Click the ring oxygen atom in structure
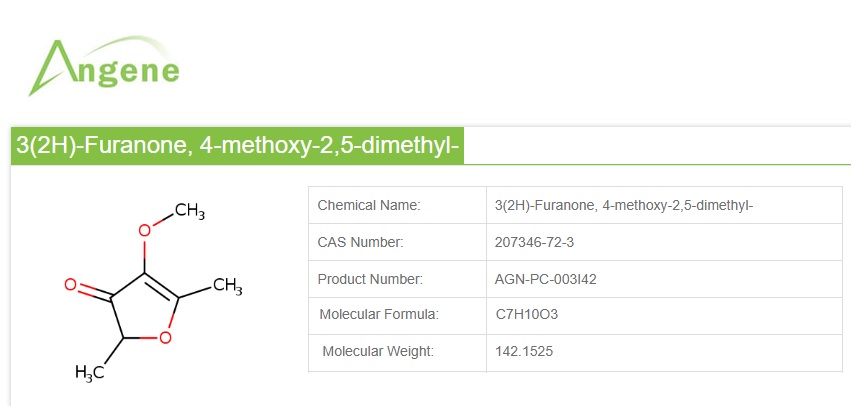Viewport: 852px width, 406px height. (x=165, y=337)
